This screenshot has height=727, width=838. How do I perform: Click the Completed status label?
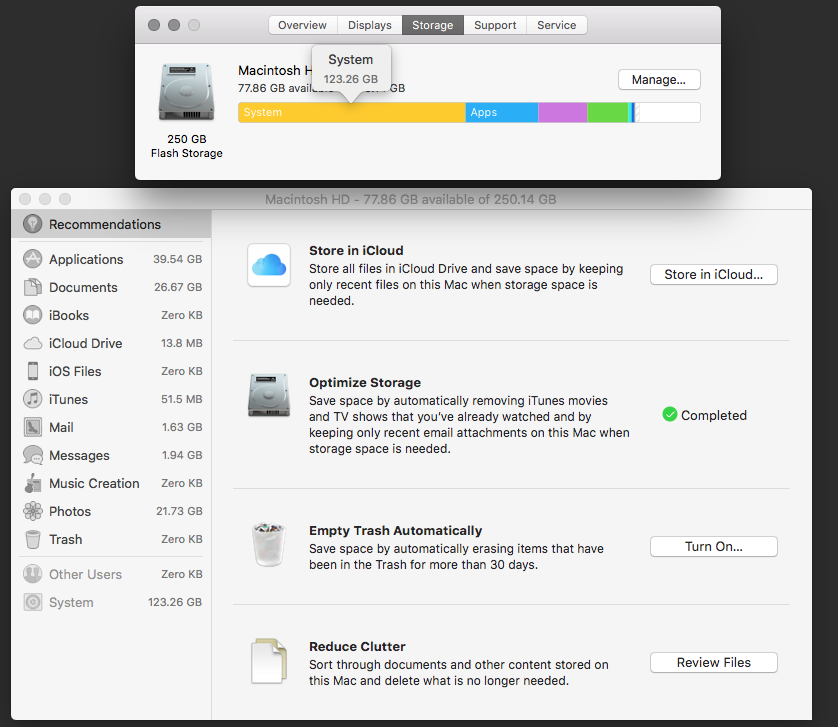pyautogui.click(x=713, y=415)
